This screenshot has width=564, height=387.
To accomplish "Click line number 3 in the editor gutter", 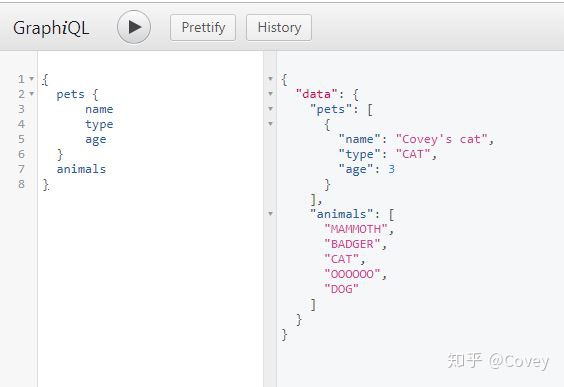I will coord(22,109).
